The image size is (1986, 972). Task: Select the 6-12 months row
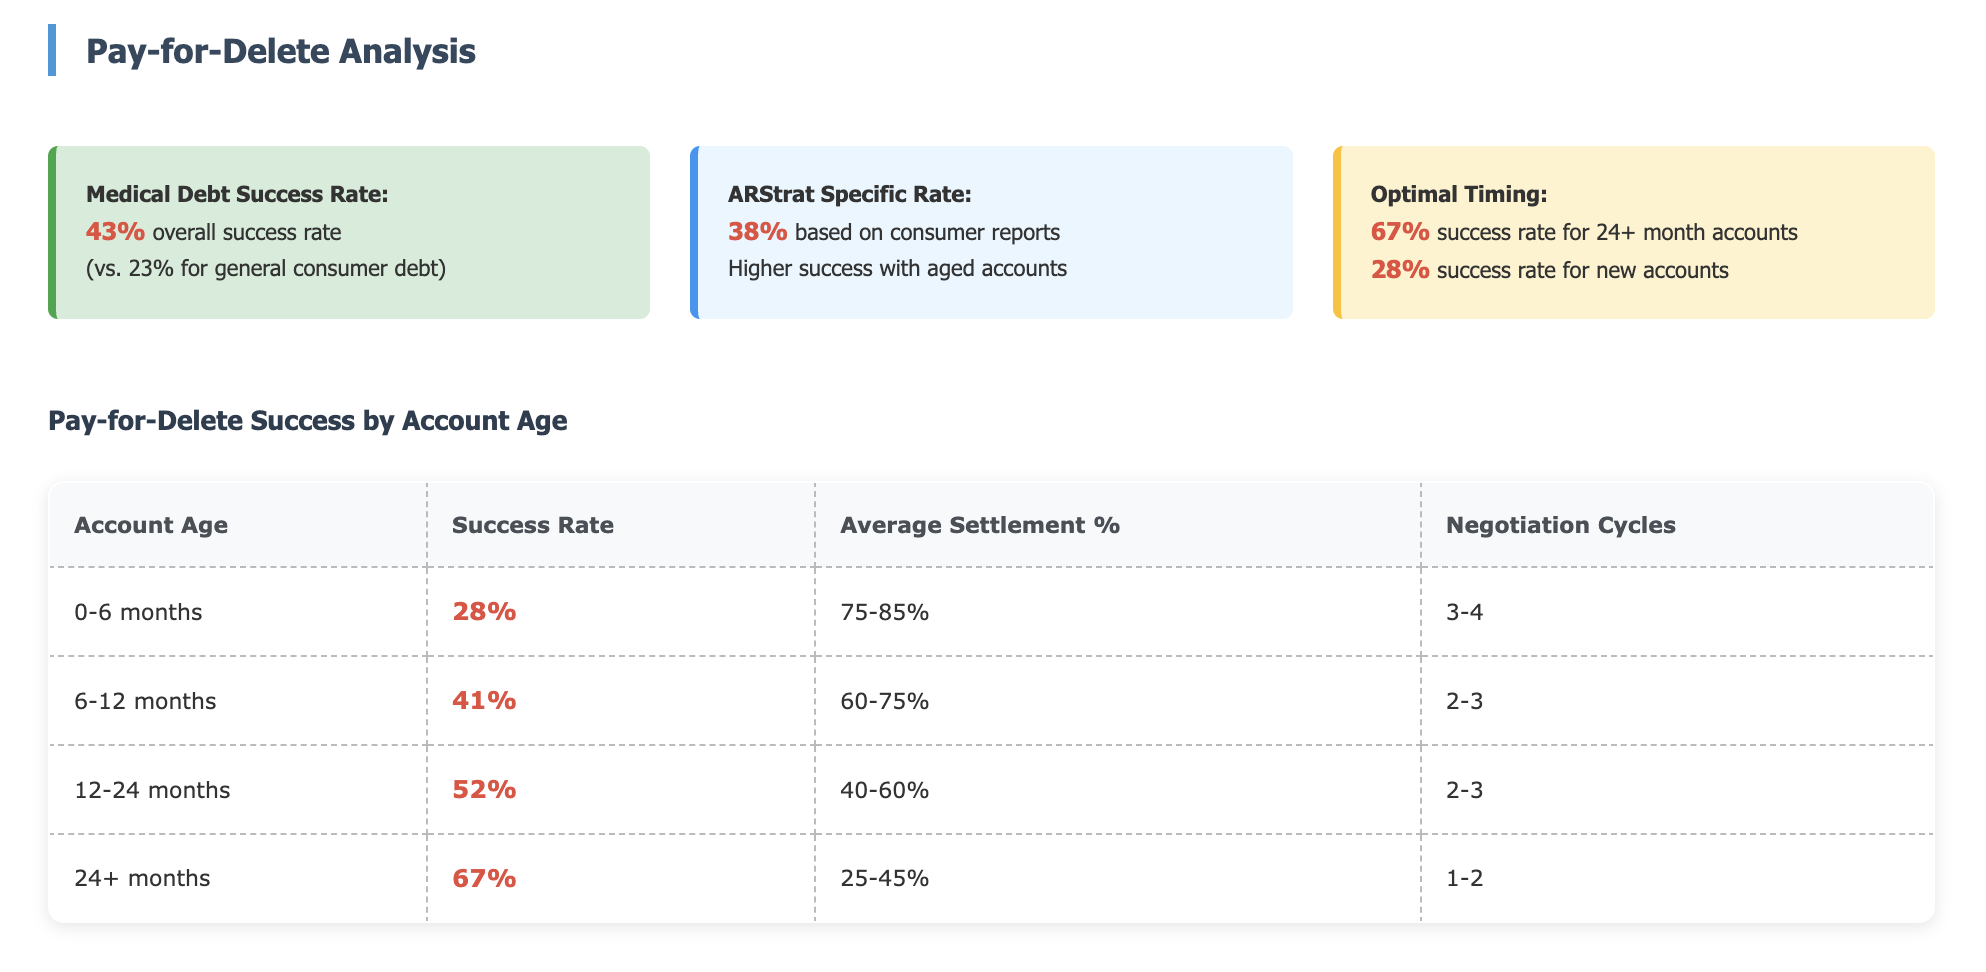(x=991, y=701)
